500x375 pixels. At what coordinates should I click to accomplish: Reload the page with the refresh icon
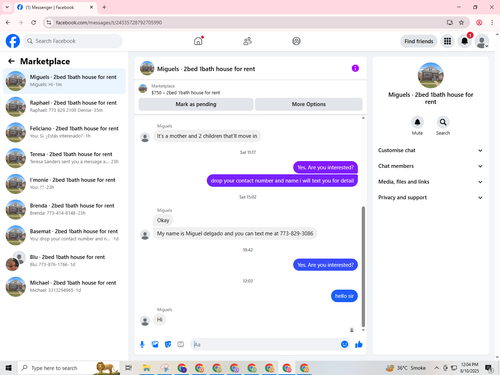(x=33, y=22)
